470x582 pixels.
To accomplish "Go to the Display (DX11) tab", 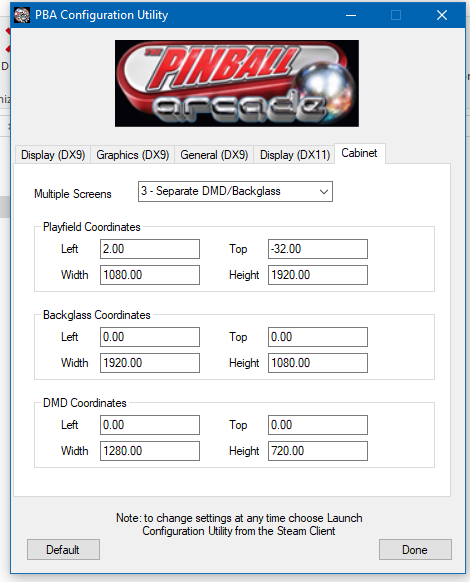I will [295, 155].
